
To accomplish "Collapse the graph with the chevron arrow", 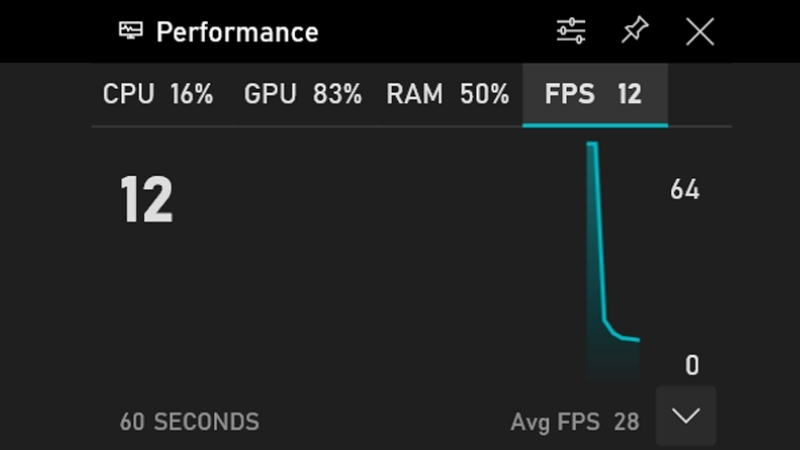I will coord(686,415).
